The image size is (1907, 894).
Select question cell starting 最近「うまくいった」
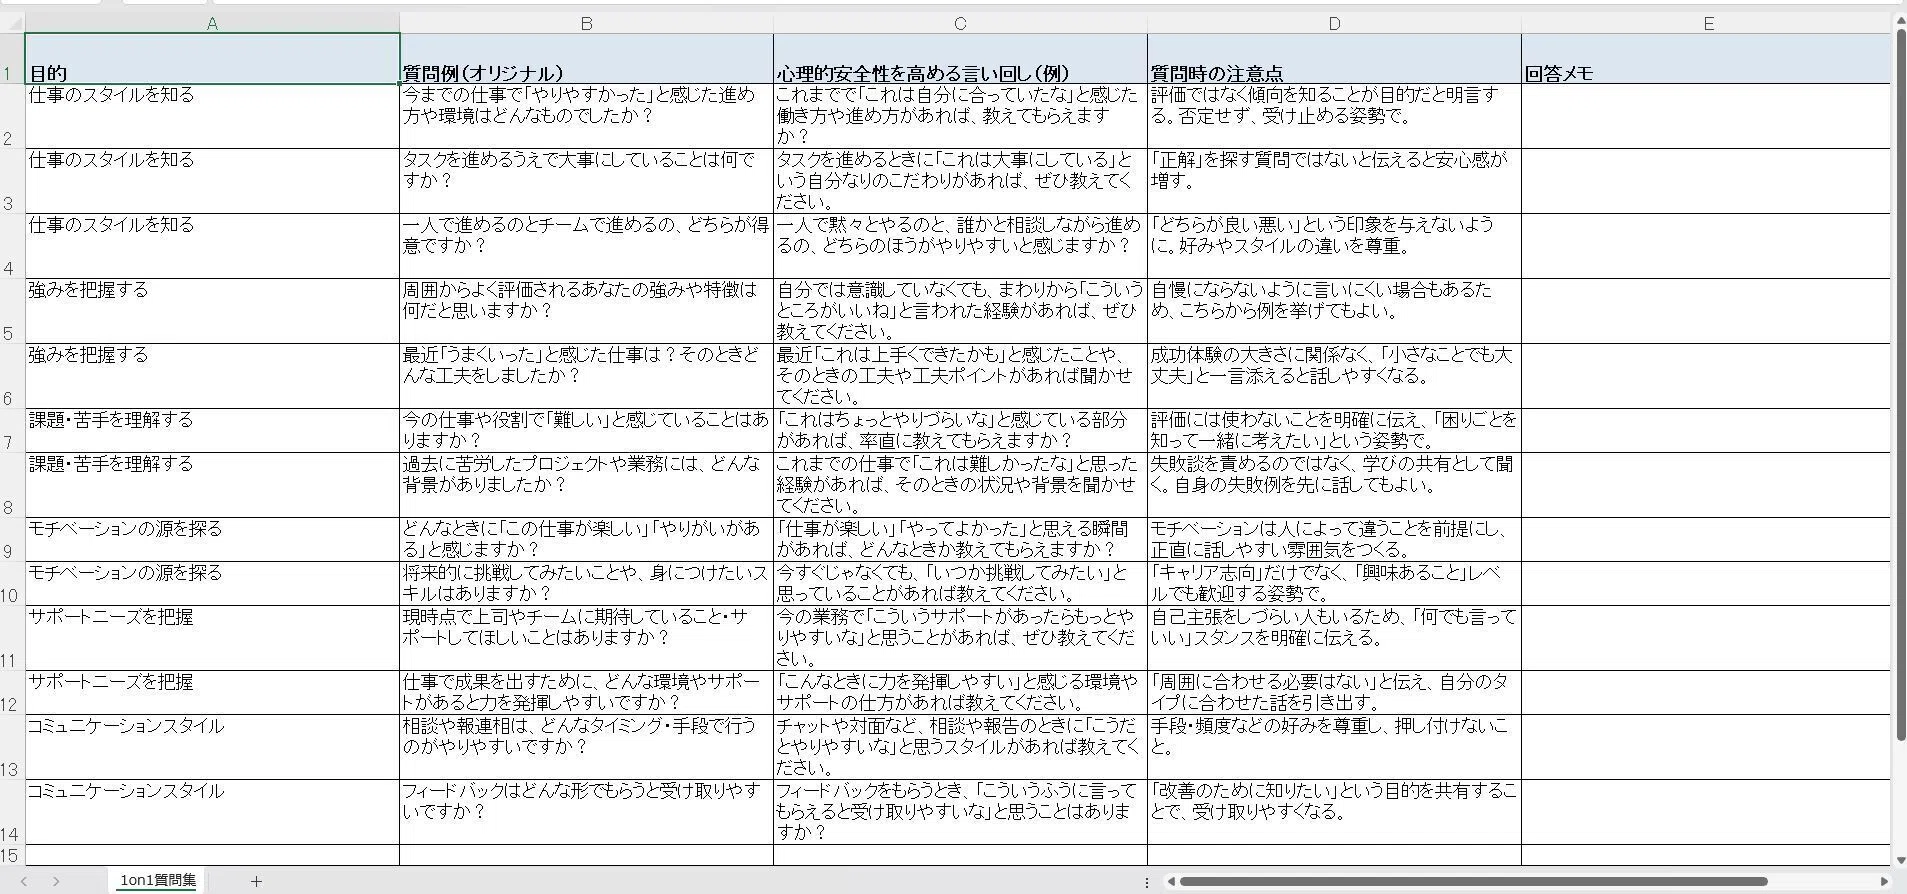click(x=586, y=376)
